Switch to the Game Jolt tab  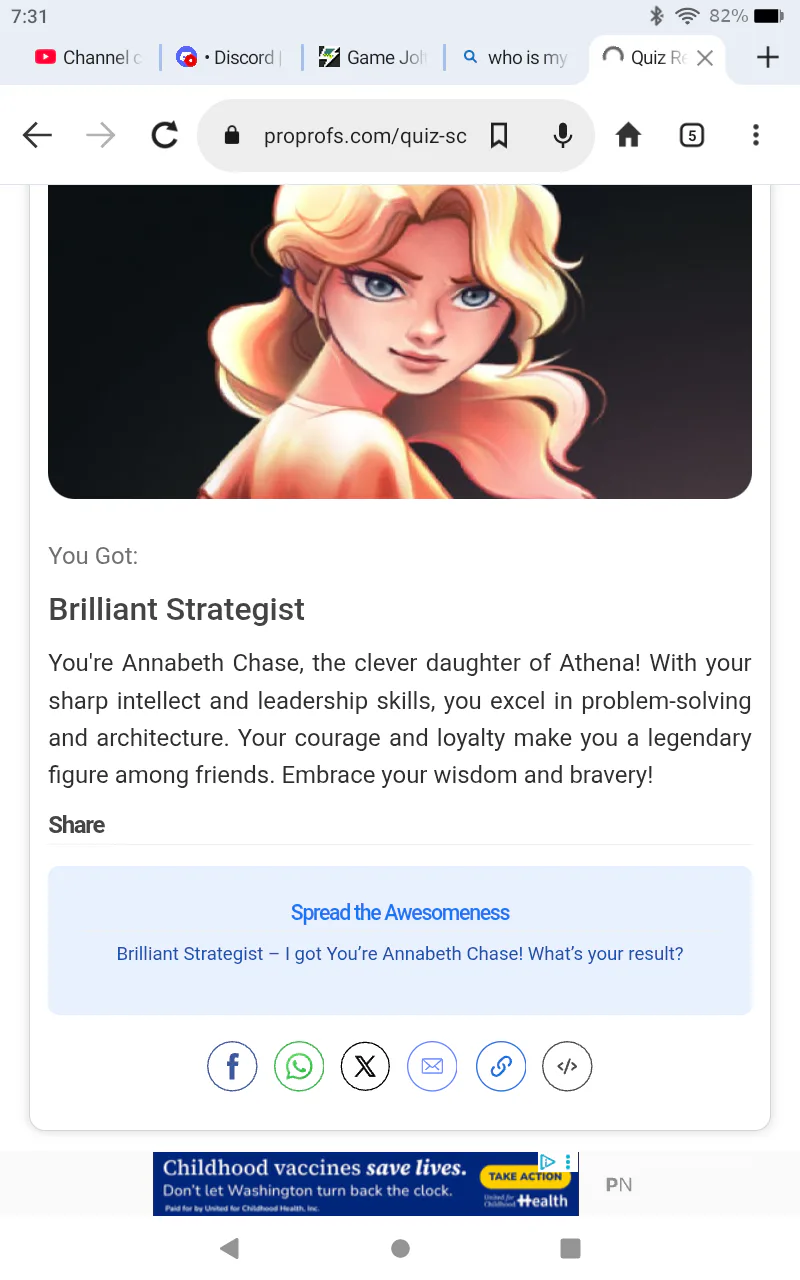pos(374,58)
